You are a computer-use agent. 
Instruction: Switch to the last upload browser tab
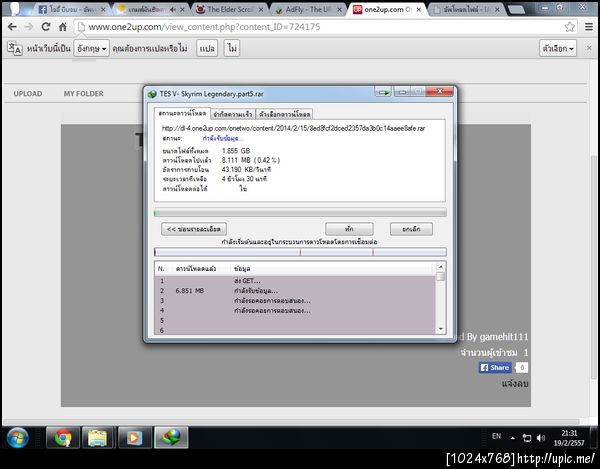[x=466, y=10]
